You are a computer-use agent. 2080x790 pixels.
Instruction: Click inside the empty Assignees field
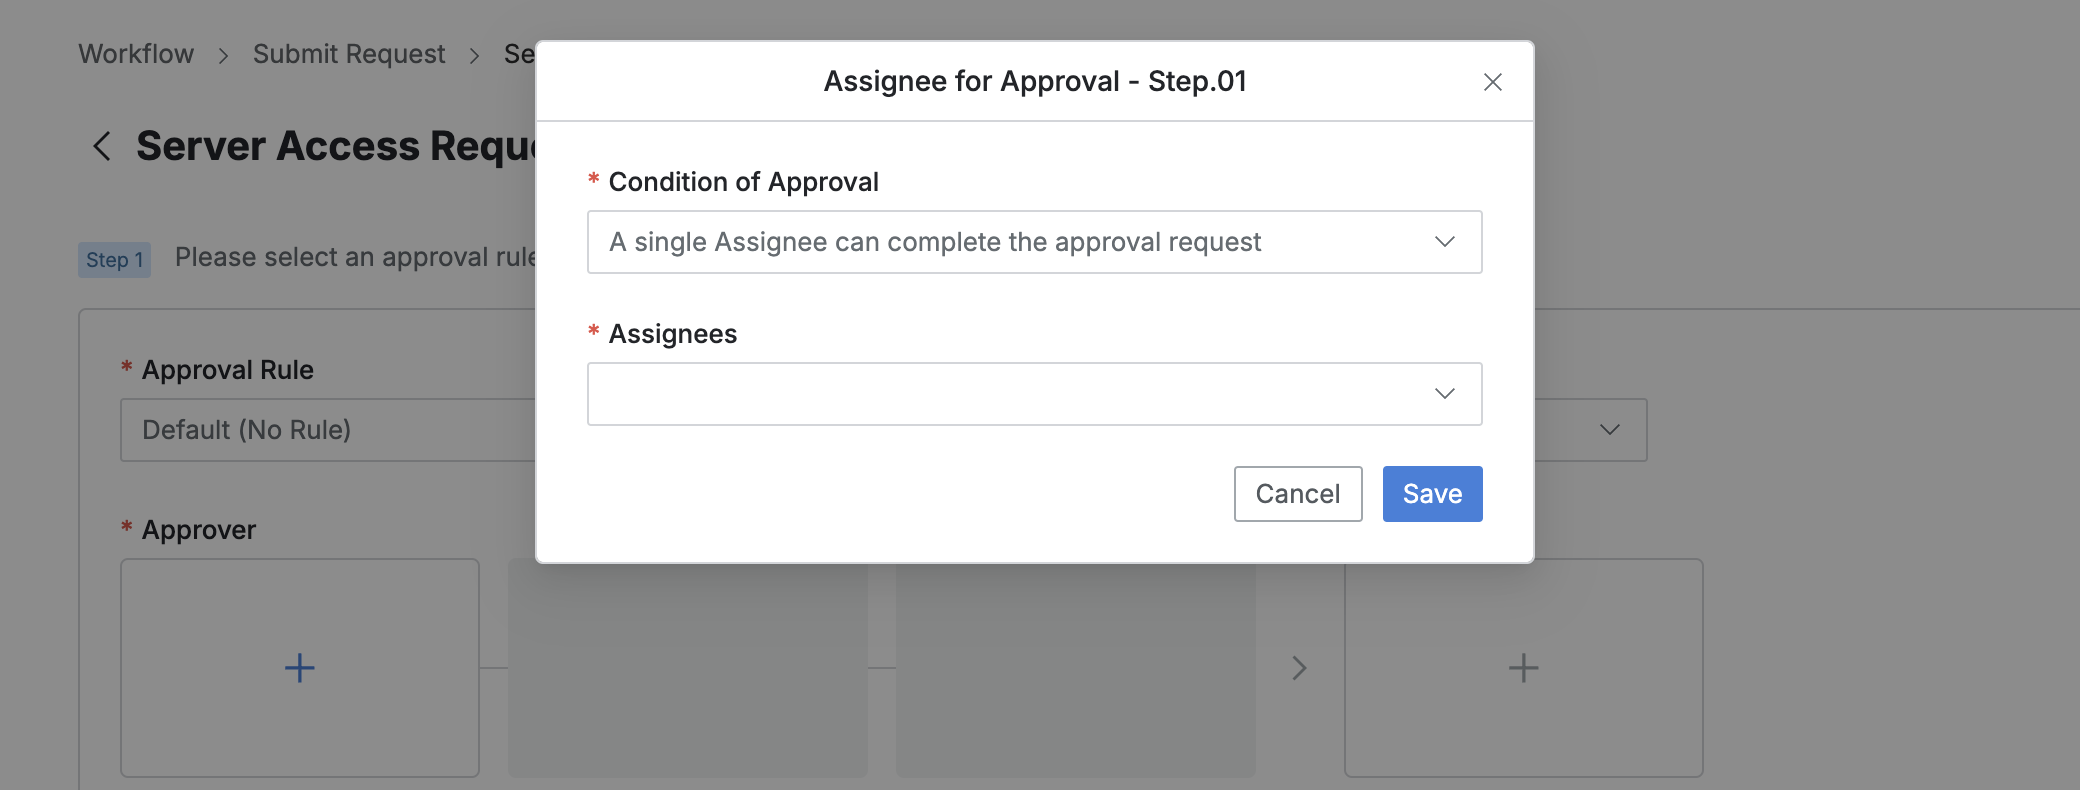pos(1000,394)
